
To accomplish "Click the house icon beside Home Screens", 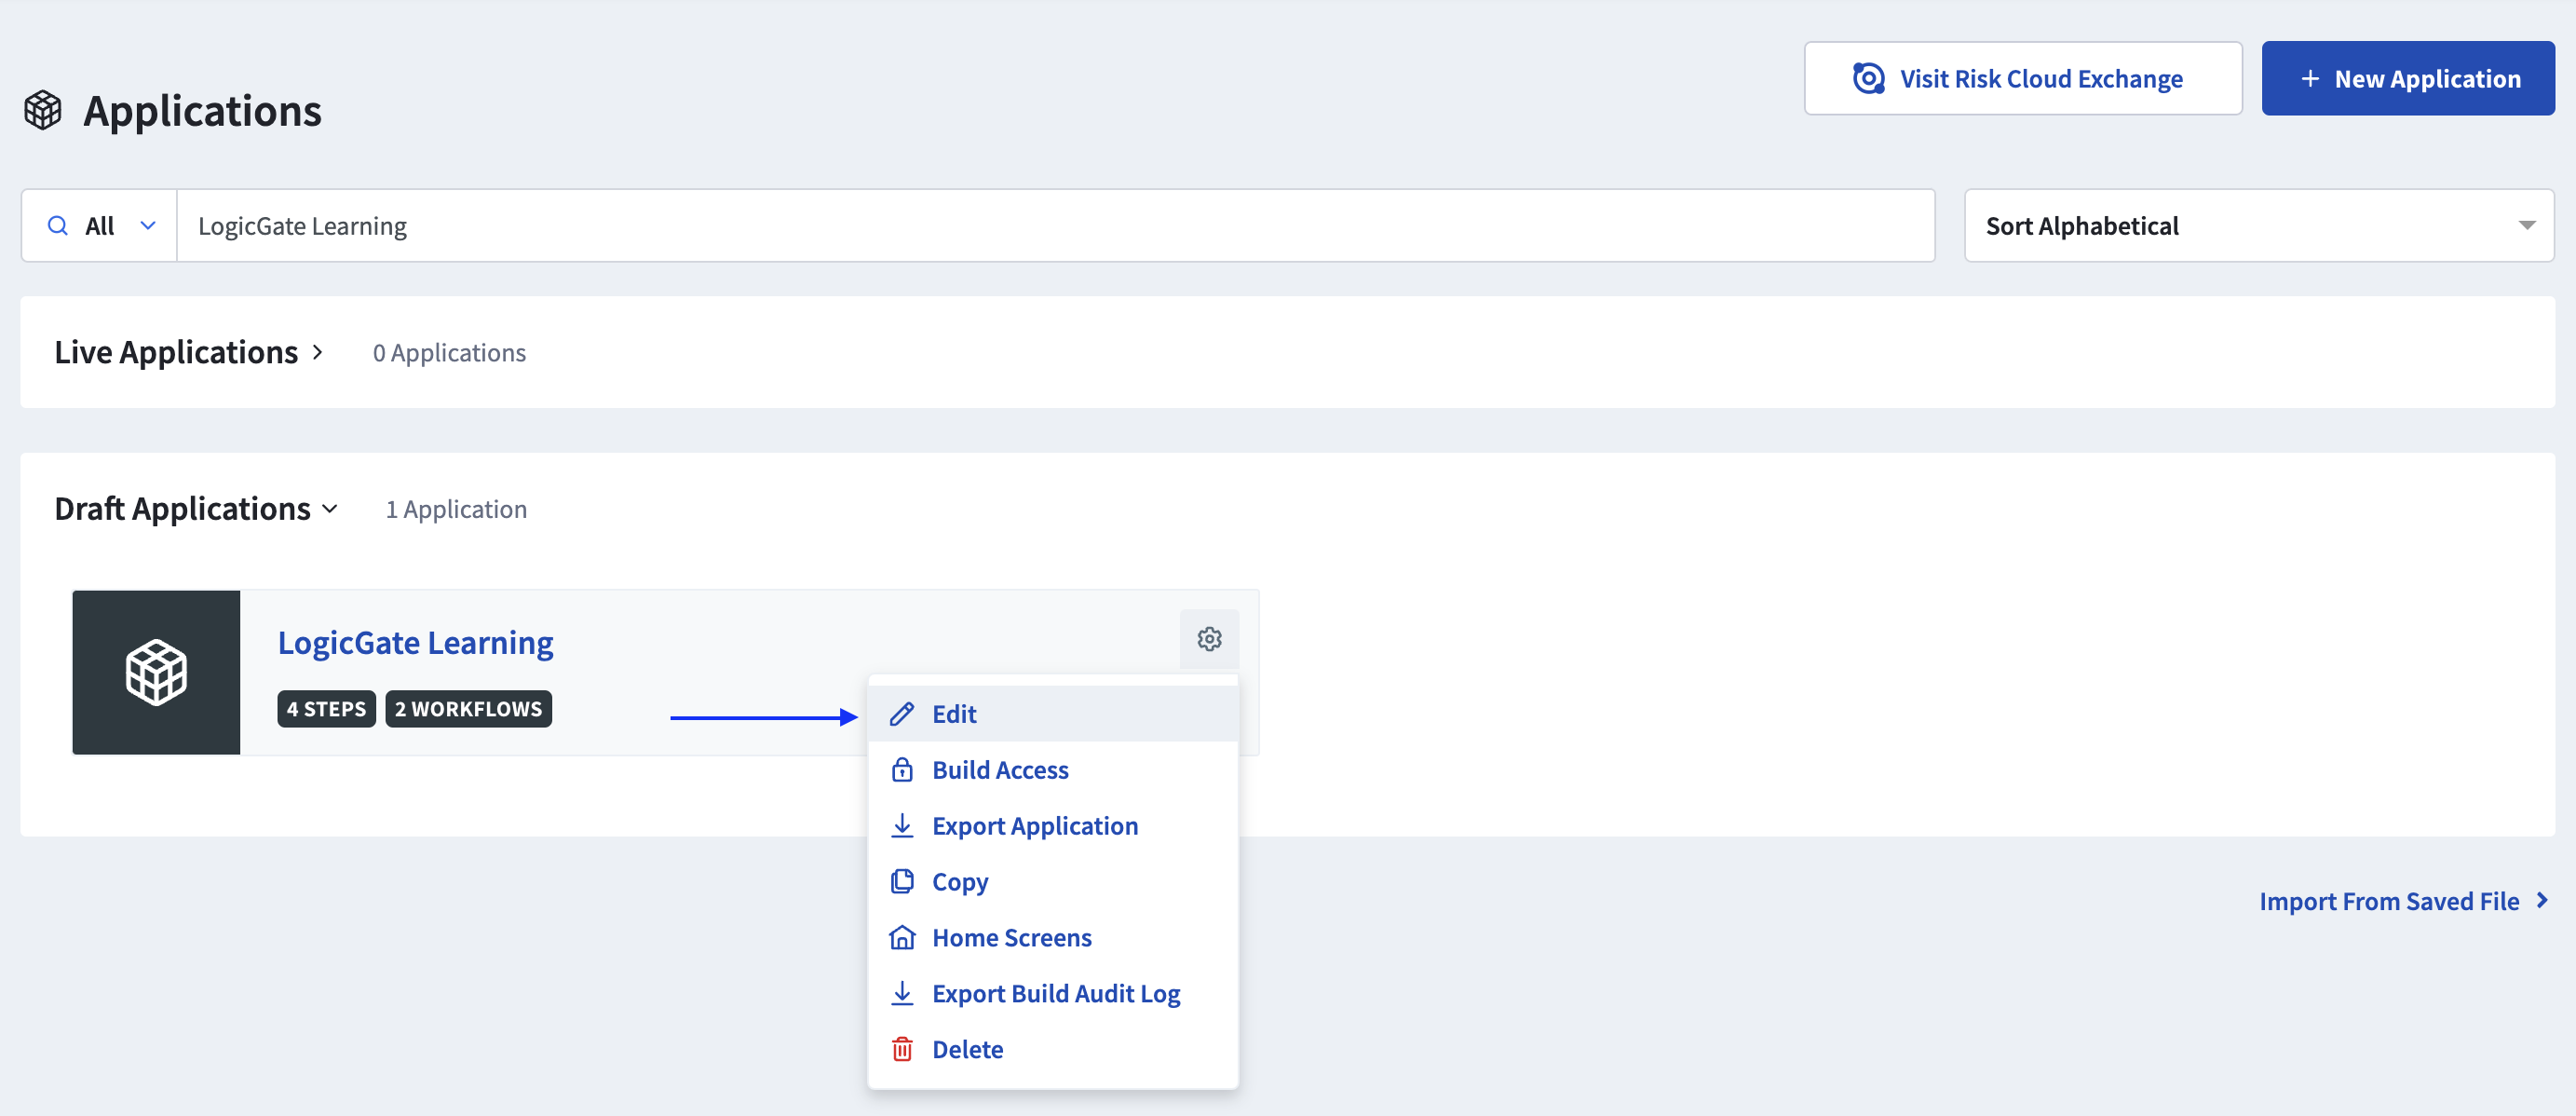I will pyautogui.click(x=902, y=938).
